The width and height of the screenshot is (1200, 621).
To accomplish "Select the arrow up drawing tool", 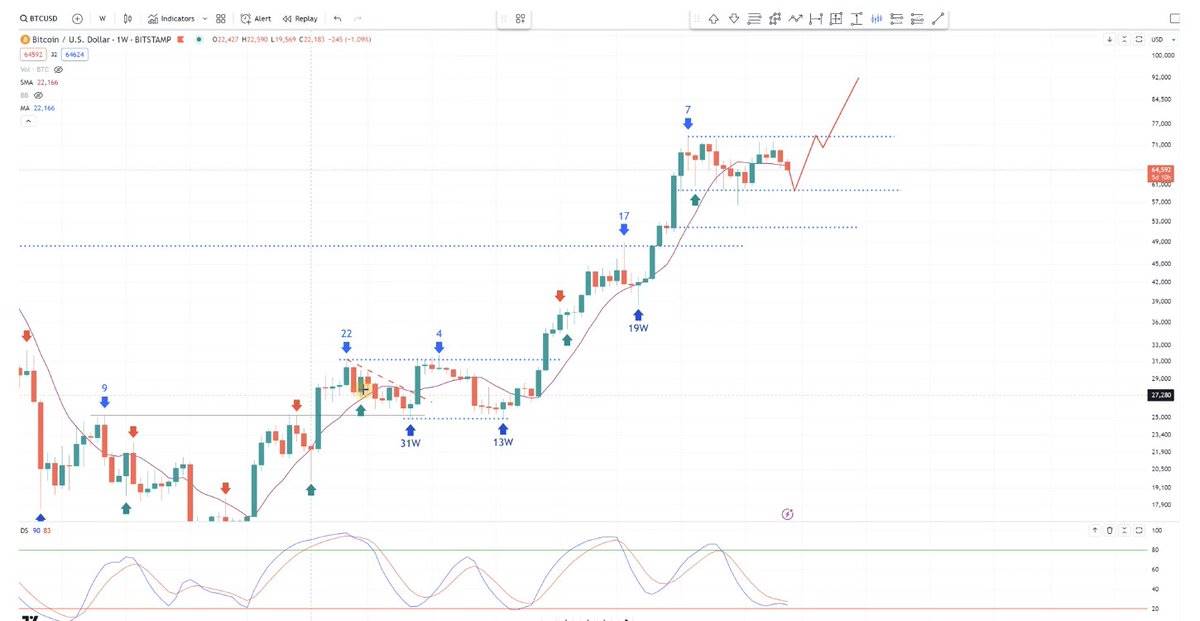I will (x=713, y=18).
